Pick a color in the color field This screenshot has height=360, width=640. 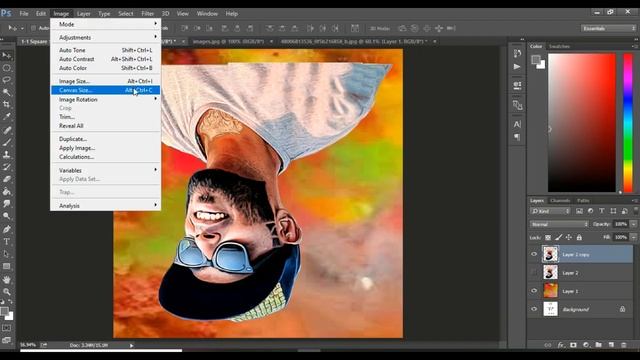582,122
